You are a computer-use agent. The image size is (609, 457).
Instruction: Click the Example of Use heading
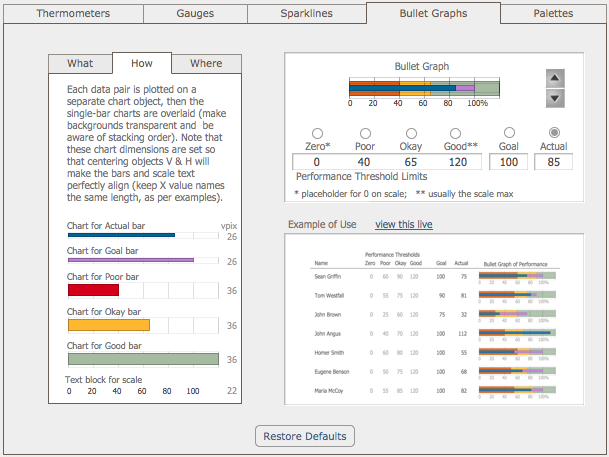pyautogui.click(x=322, y=224)
